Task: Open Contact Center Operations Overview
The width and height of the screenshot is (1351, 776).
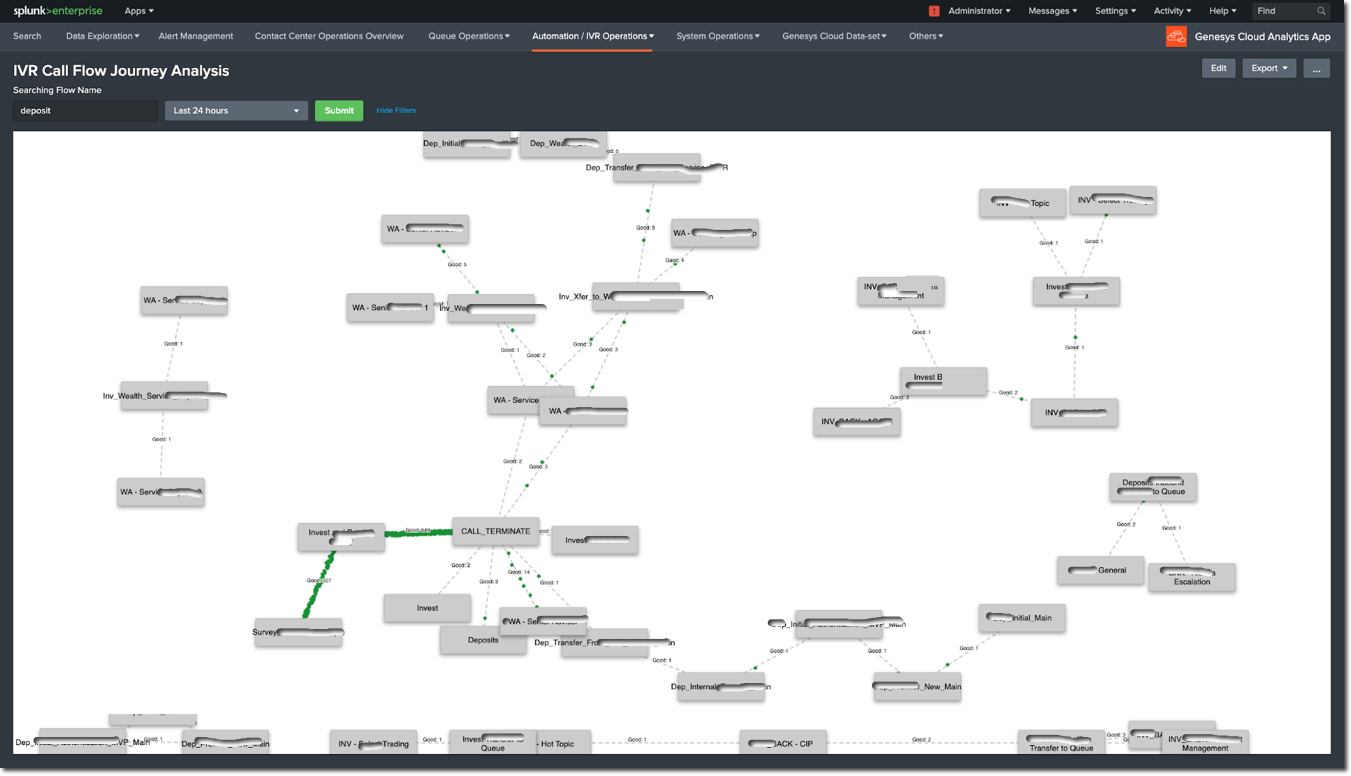Action: 329,36
